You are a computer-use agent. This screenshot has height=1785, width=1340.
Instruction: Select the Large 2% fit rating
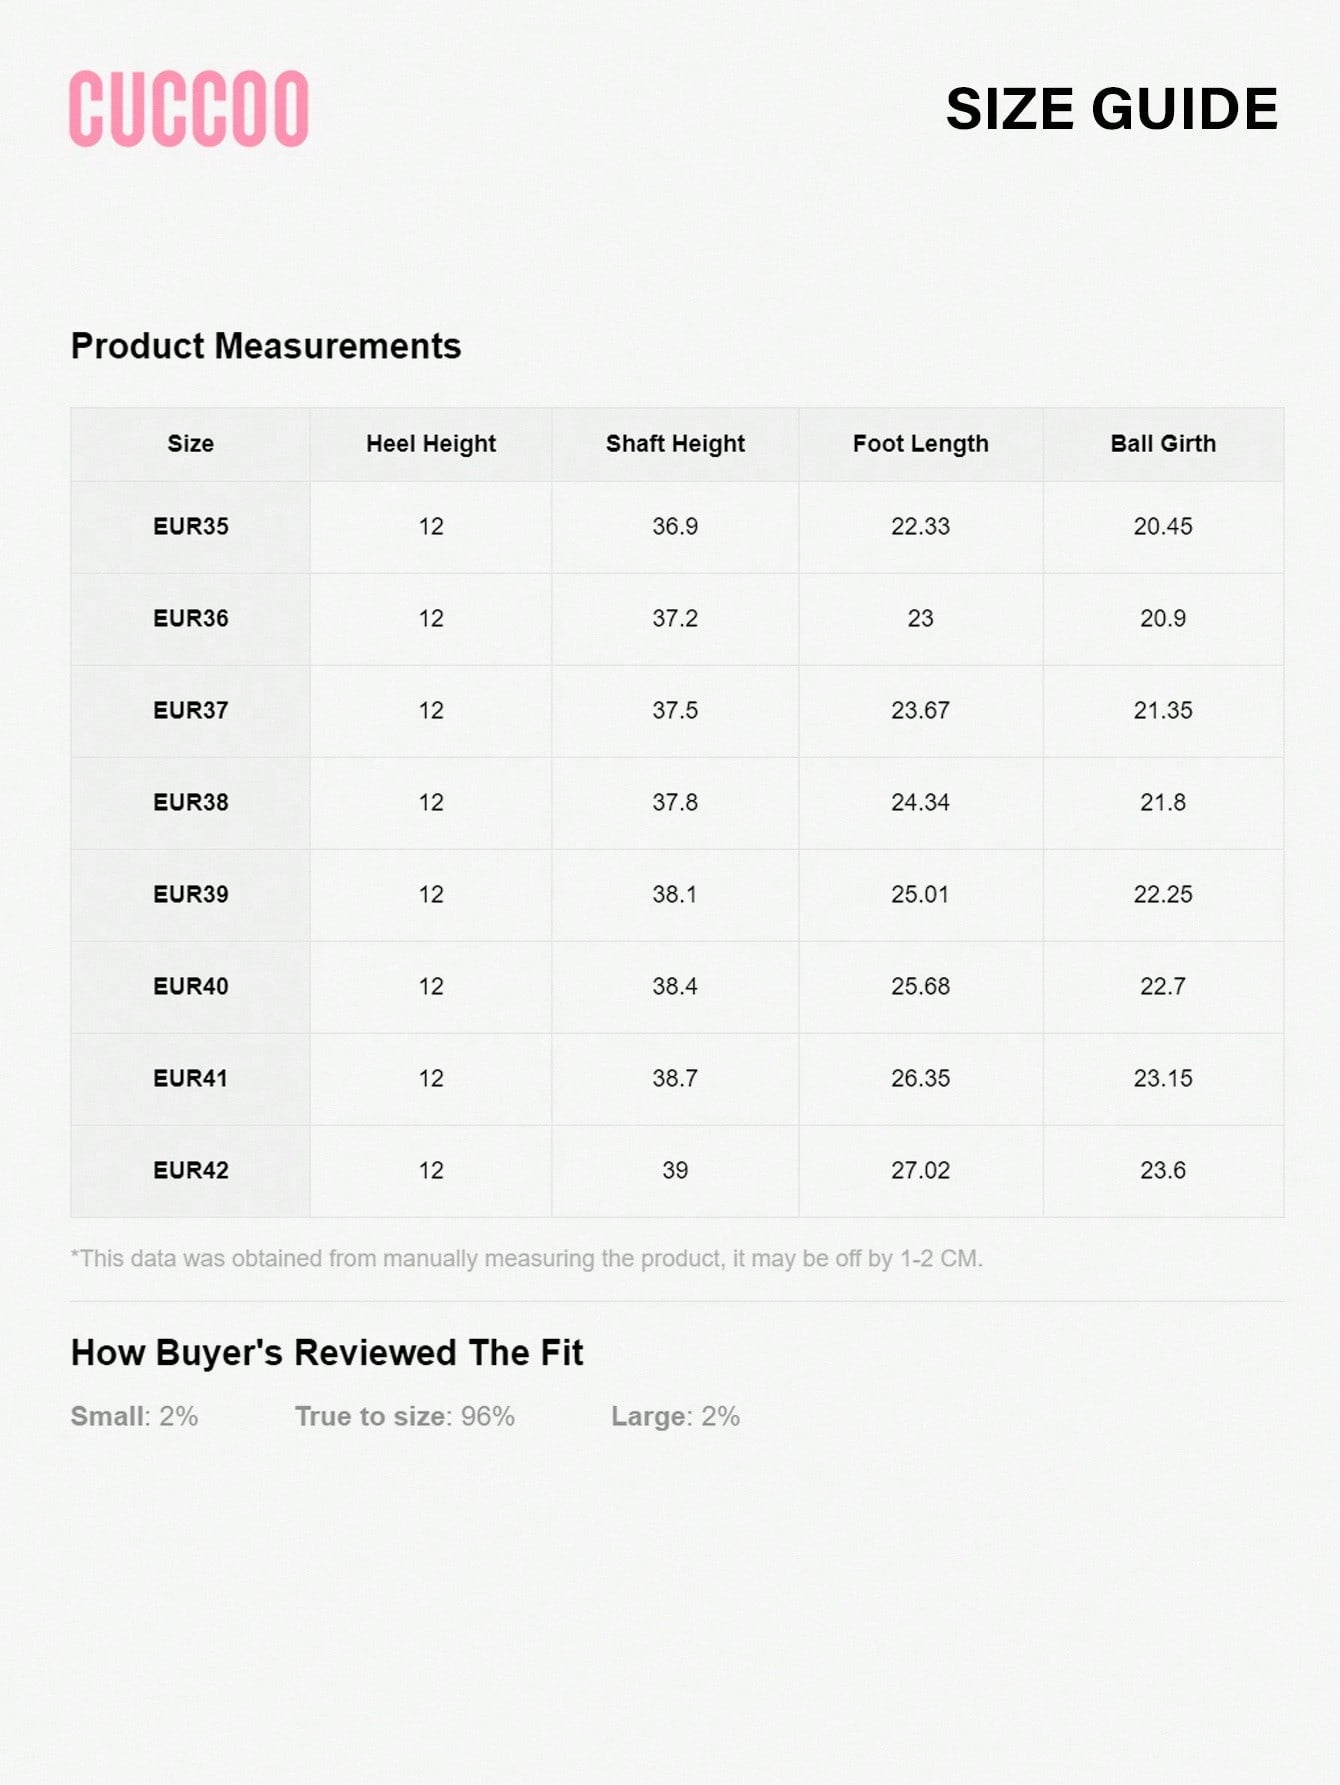click(x=675, y=1417)
